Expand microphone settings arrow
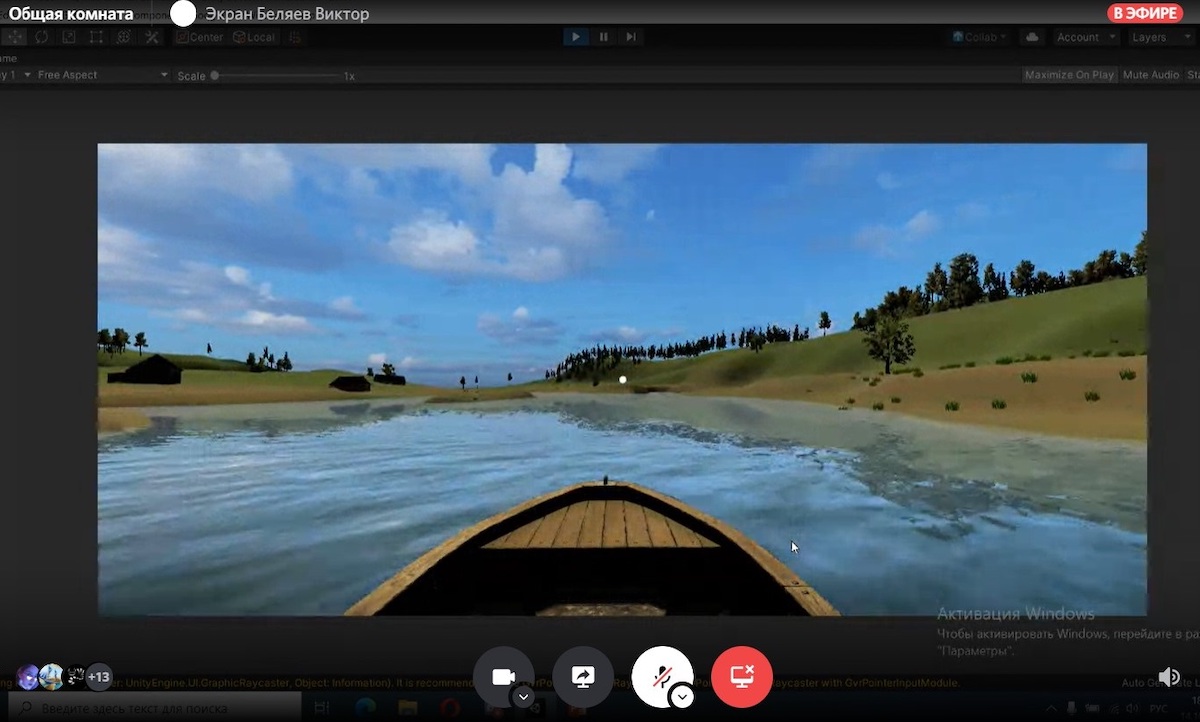This screenshot has width=1200, height=722. [682, 697]
